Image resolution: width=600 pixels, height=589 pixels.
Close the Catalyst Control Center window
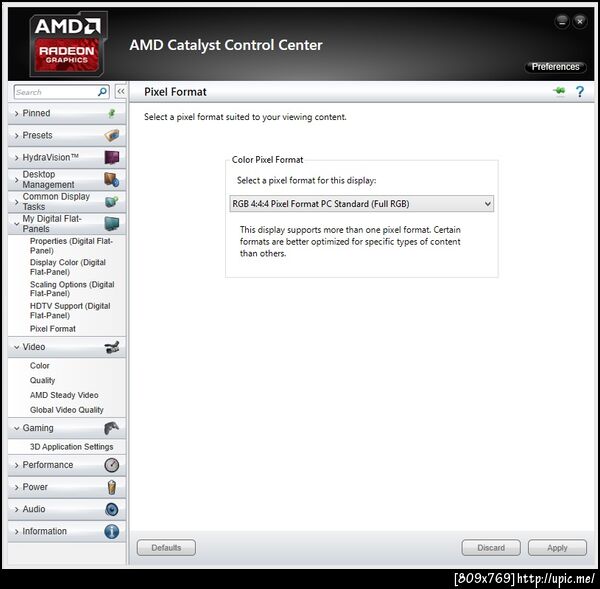pyautogui.click(x=580, y=21)
